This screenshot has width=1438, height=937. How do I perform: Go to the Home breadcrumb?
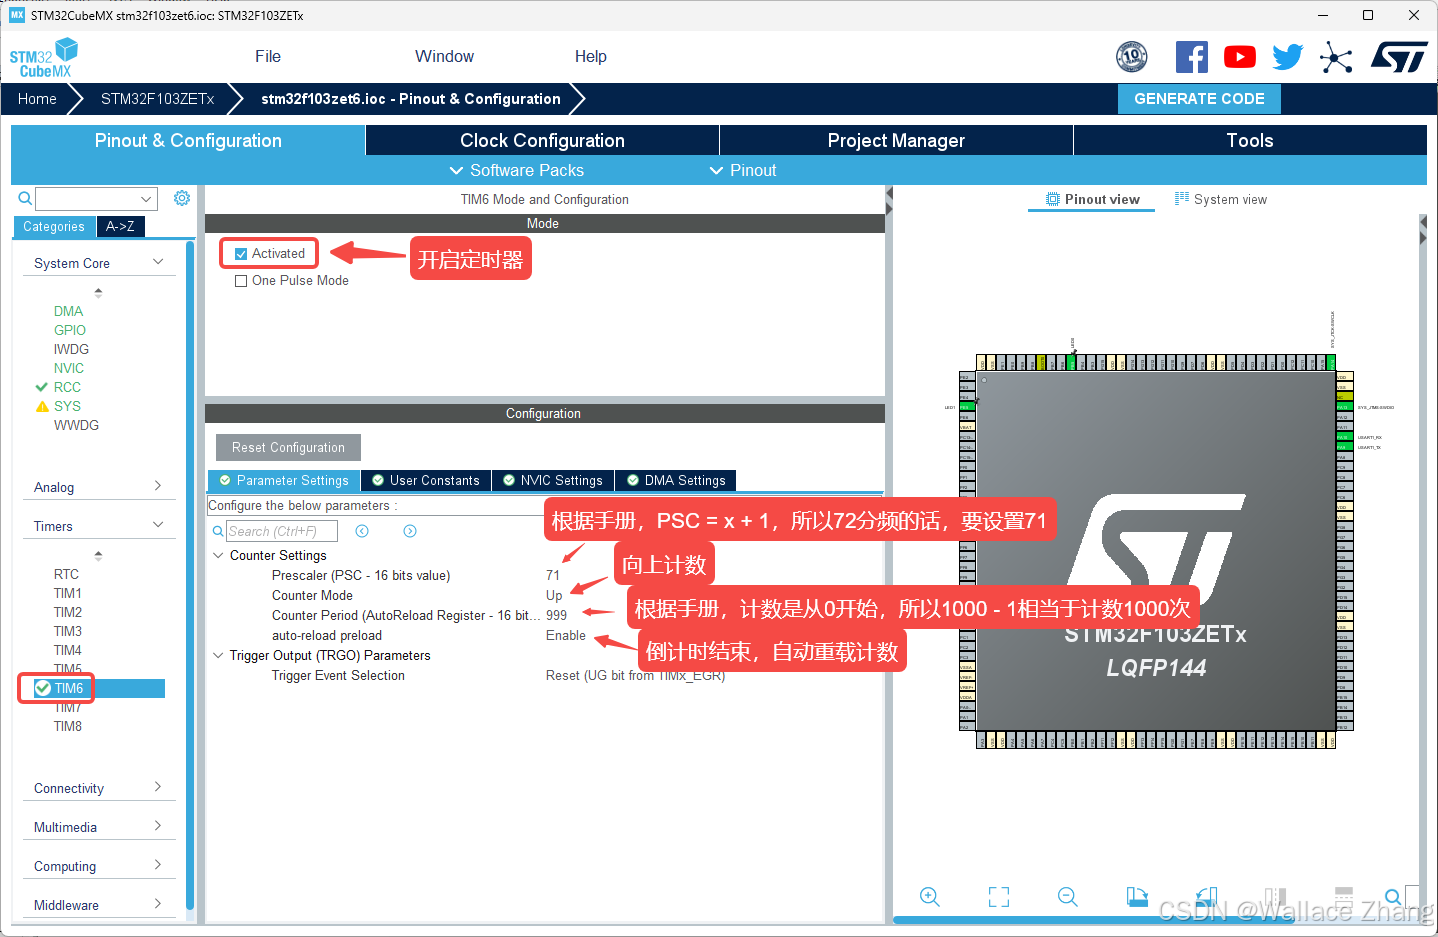(37, 99)
